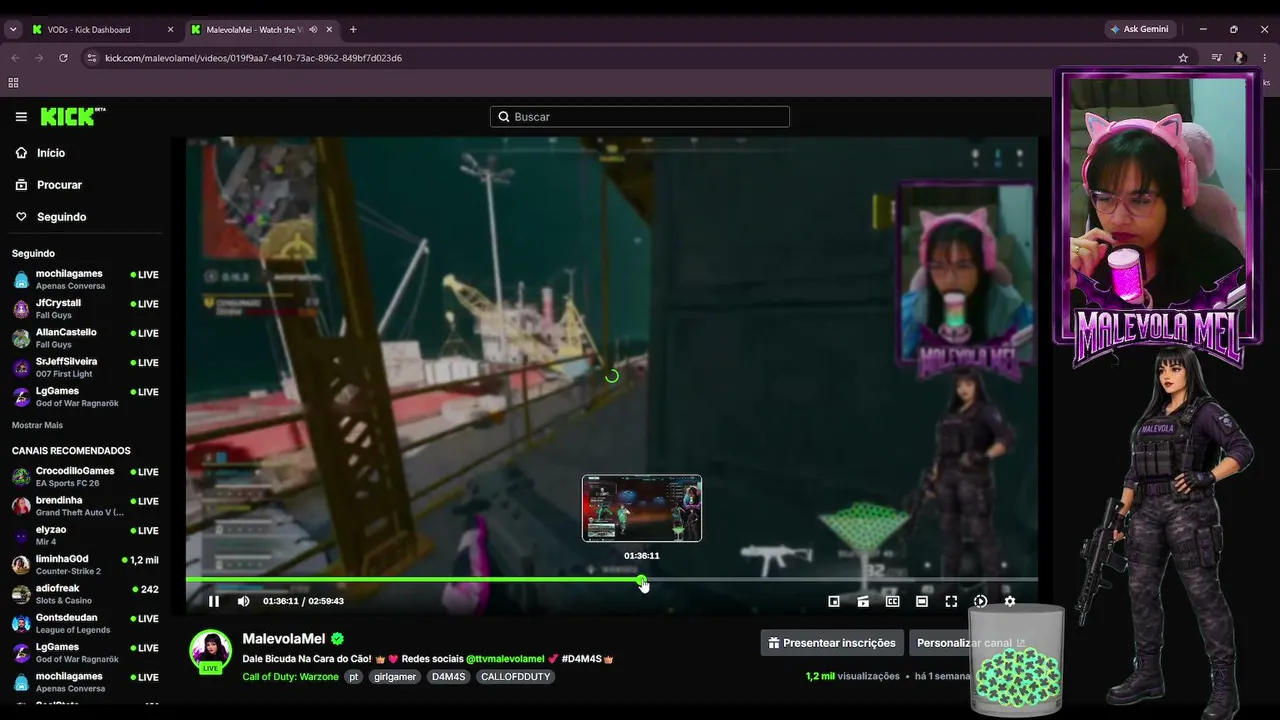Click the brendinha avatar icon

click(21, 506)
